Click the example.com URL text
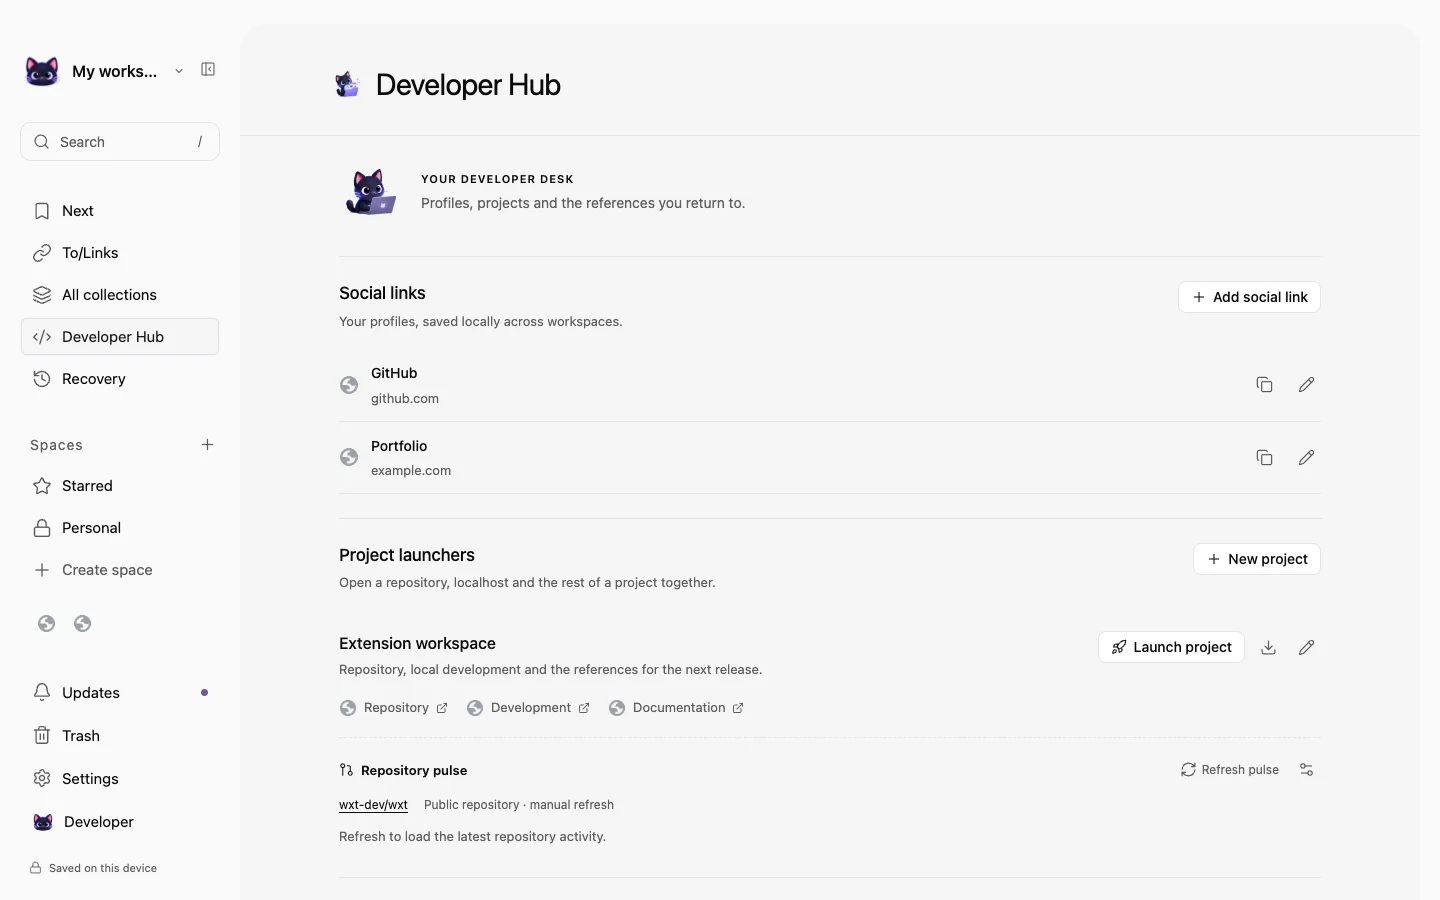 411,471
